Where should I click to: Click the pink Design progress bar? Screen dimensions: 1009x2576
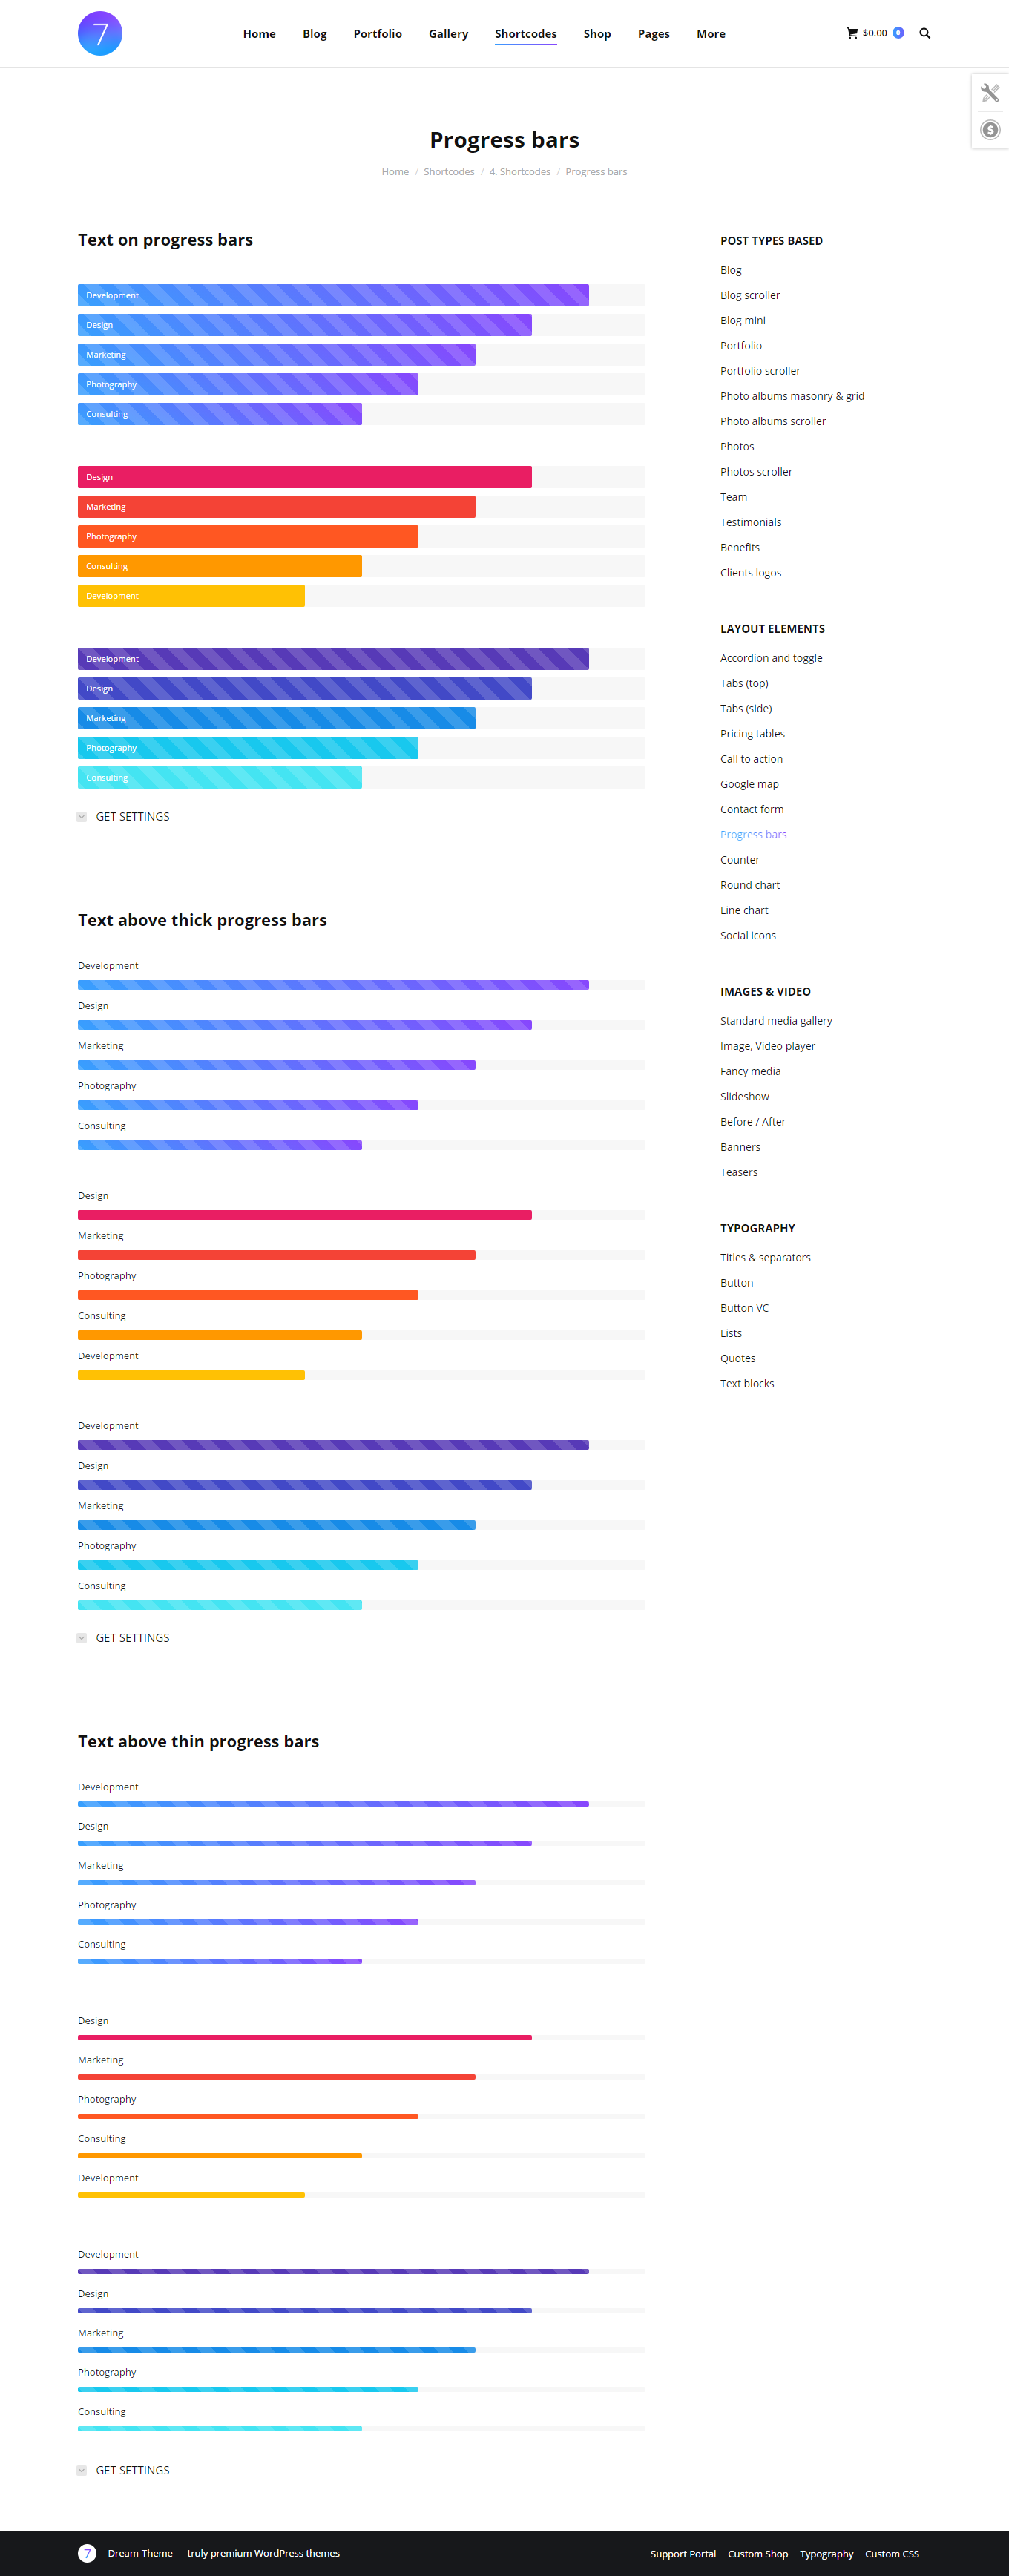305,477
